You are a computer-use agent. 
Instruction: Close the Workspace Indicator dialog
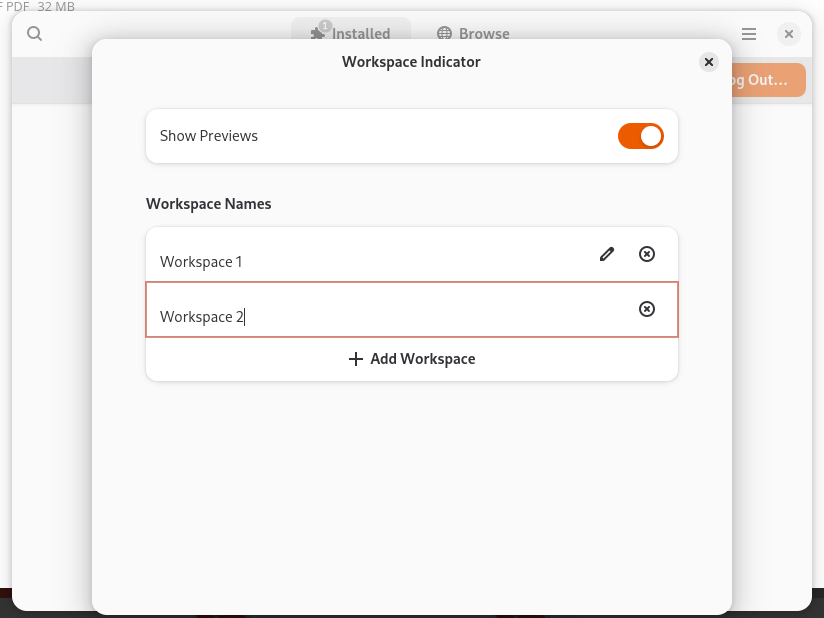709,62
